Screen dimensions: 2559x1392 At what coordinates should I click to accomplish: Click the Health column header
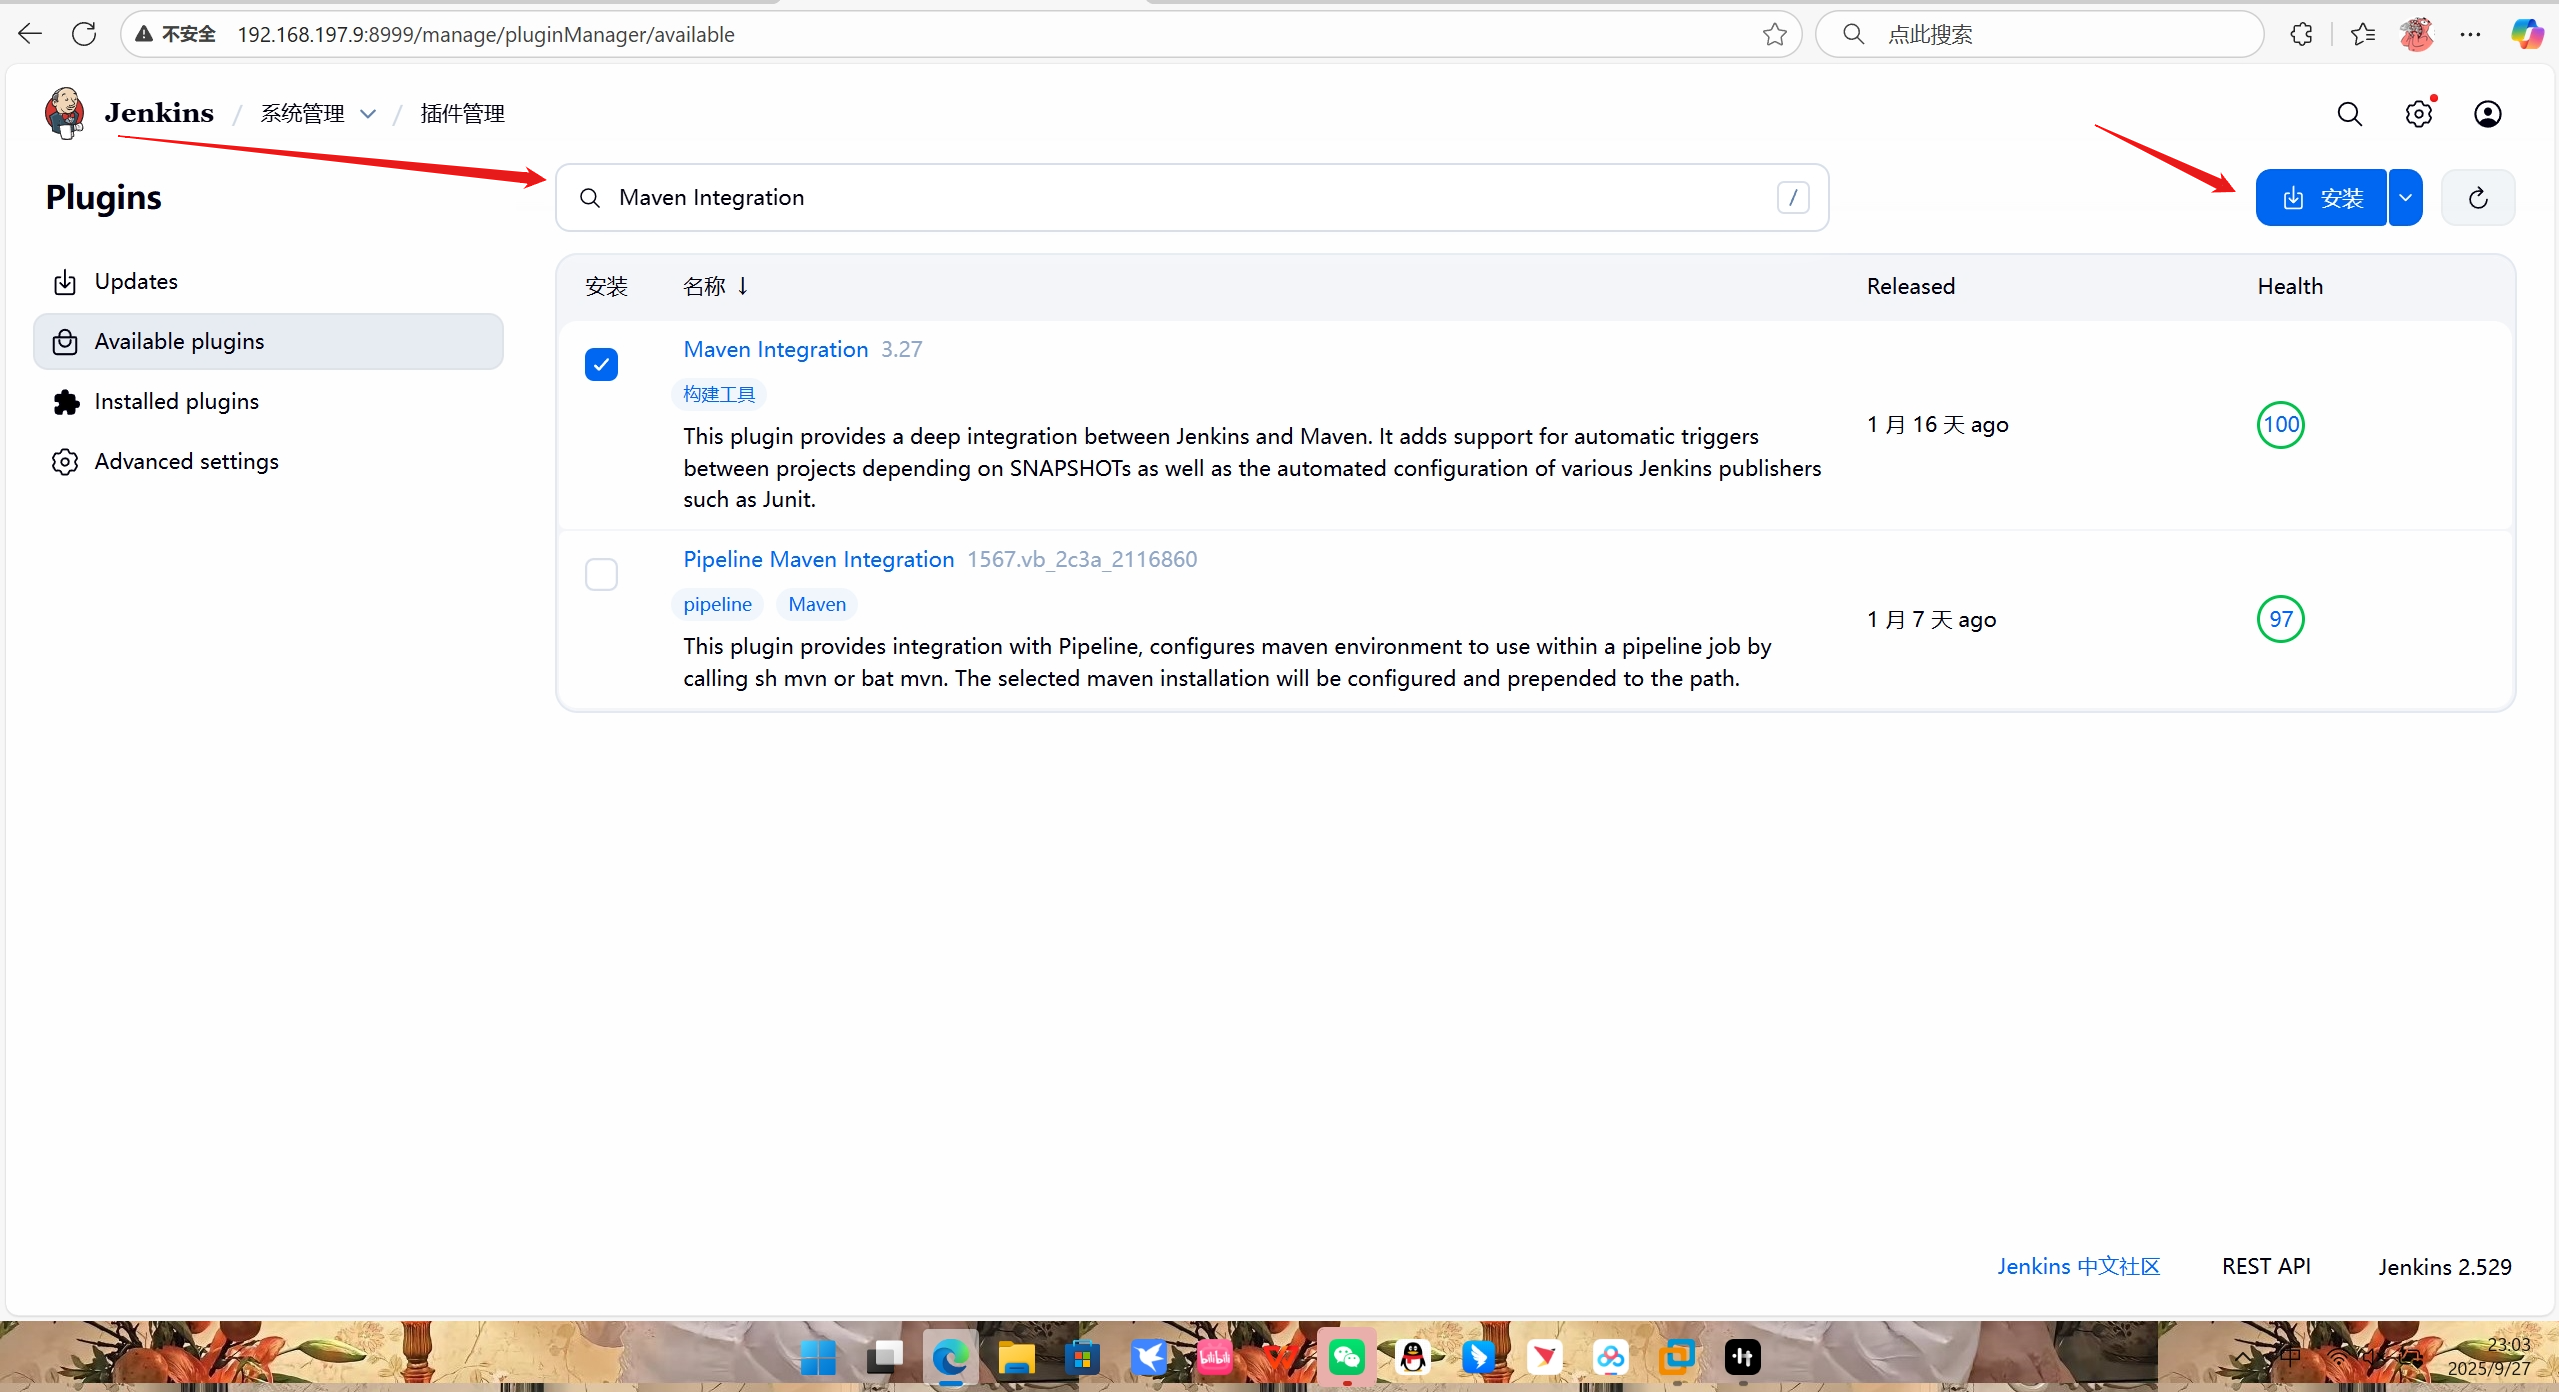pos(2289,286)
